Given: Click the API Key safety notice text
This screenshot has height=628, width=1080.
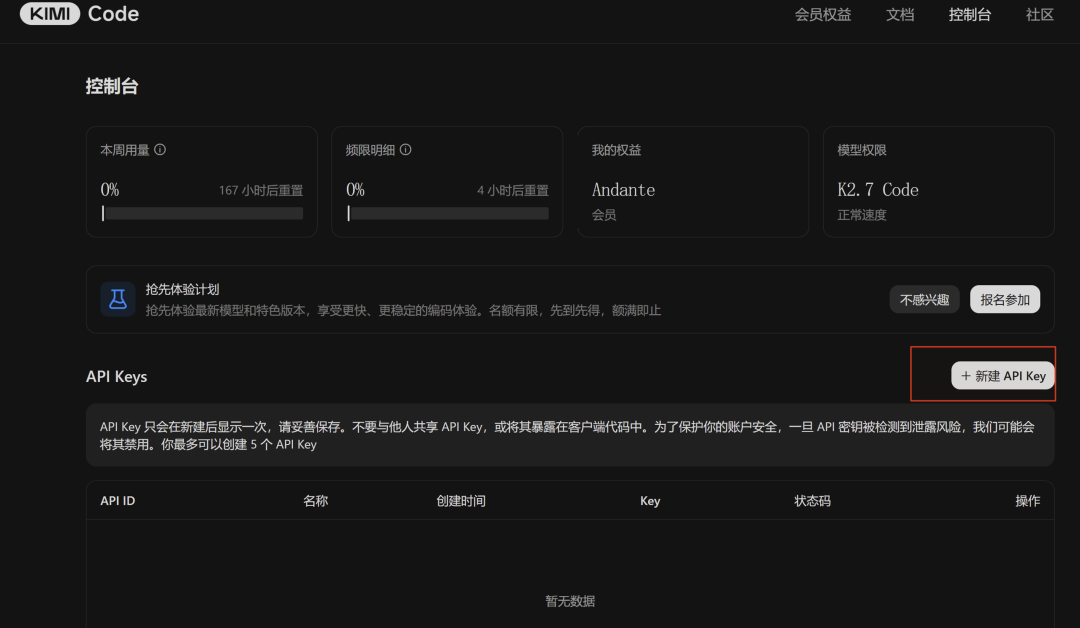Looking at the screenshot, I should coord(567,435).
